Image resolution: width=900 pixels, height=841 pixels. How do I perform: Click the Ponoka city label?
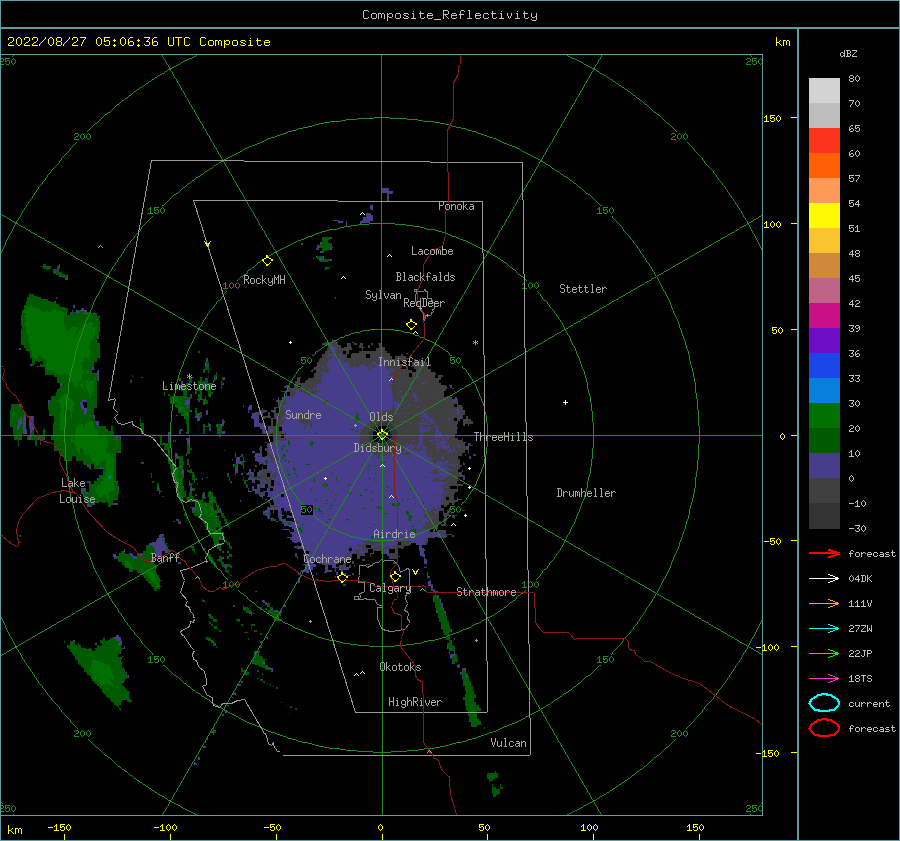coord(456,206)
